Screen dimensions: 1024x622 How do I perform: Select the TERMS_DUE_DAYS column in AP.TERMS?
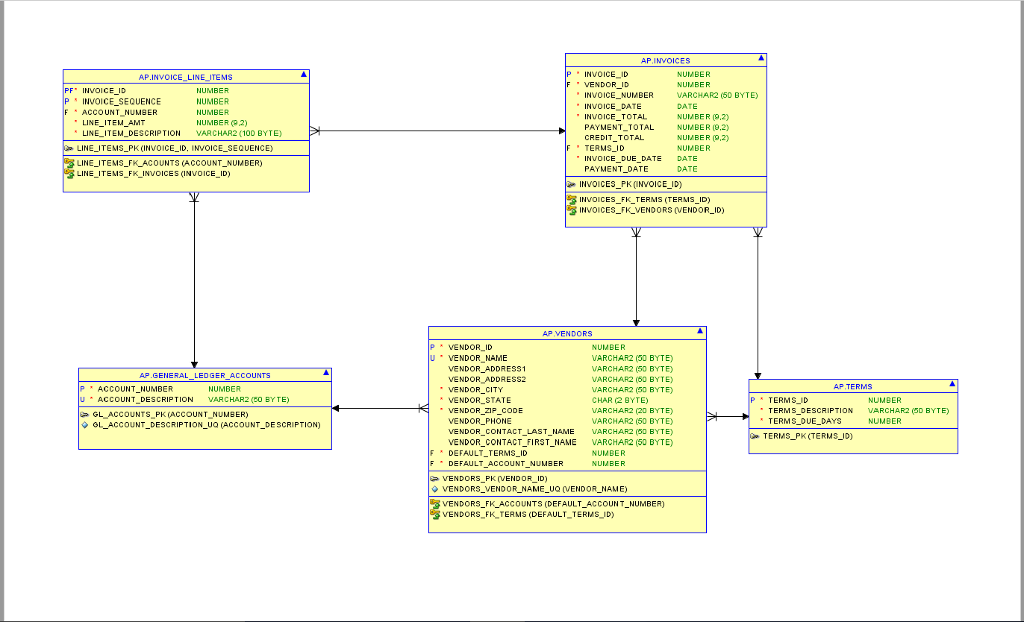[804, 421]
